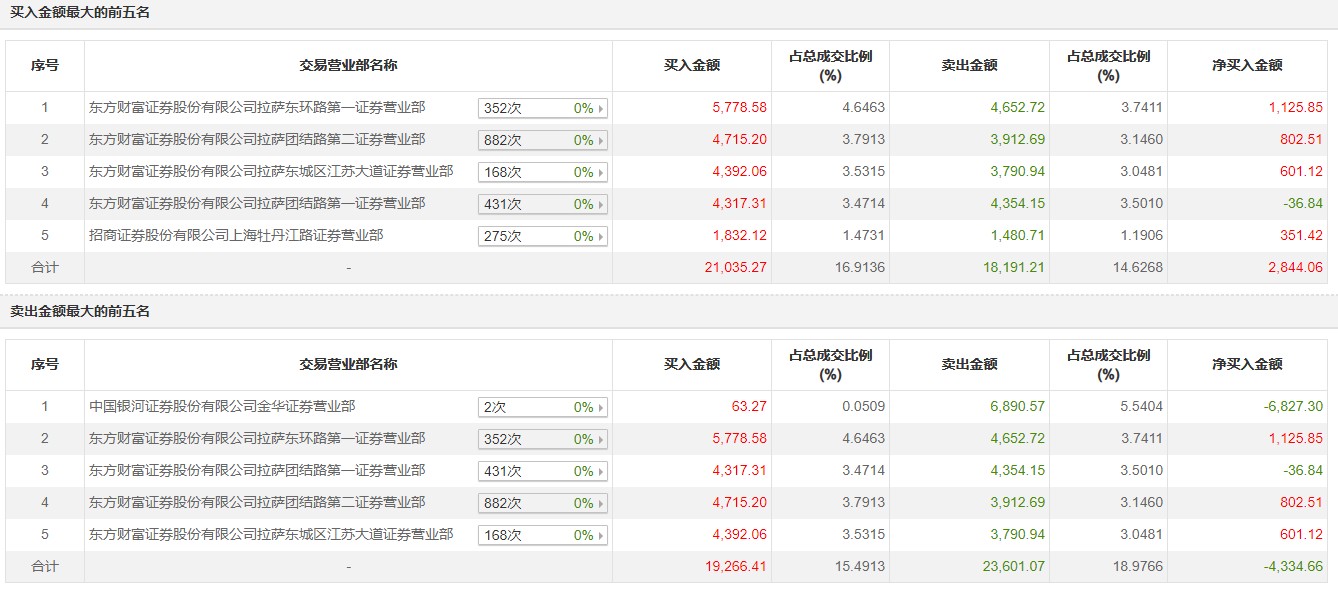The height and width of the screenshot is (591, 1338).
Task: Open the 431次 box in the sell top-five table
Action: coord(542,472)
